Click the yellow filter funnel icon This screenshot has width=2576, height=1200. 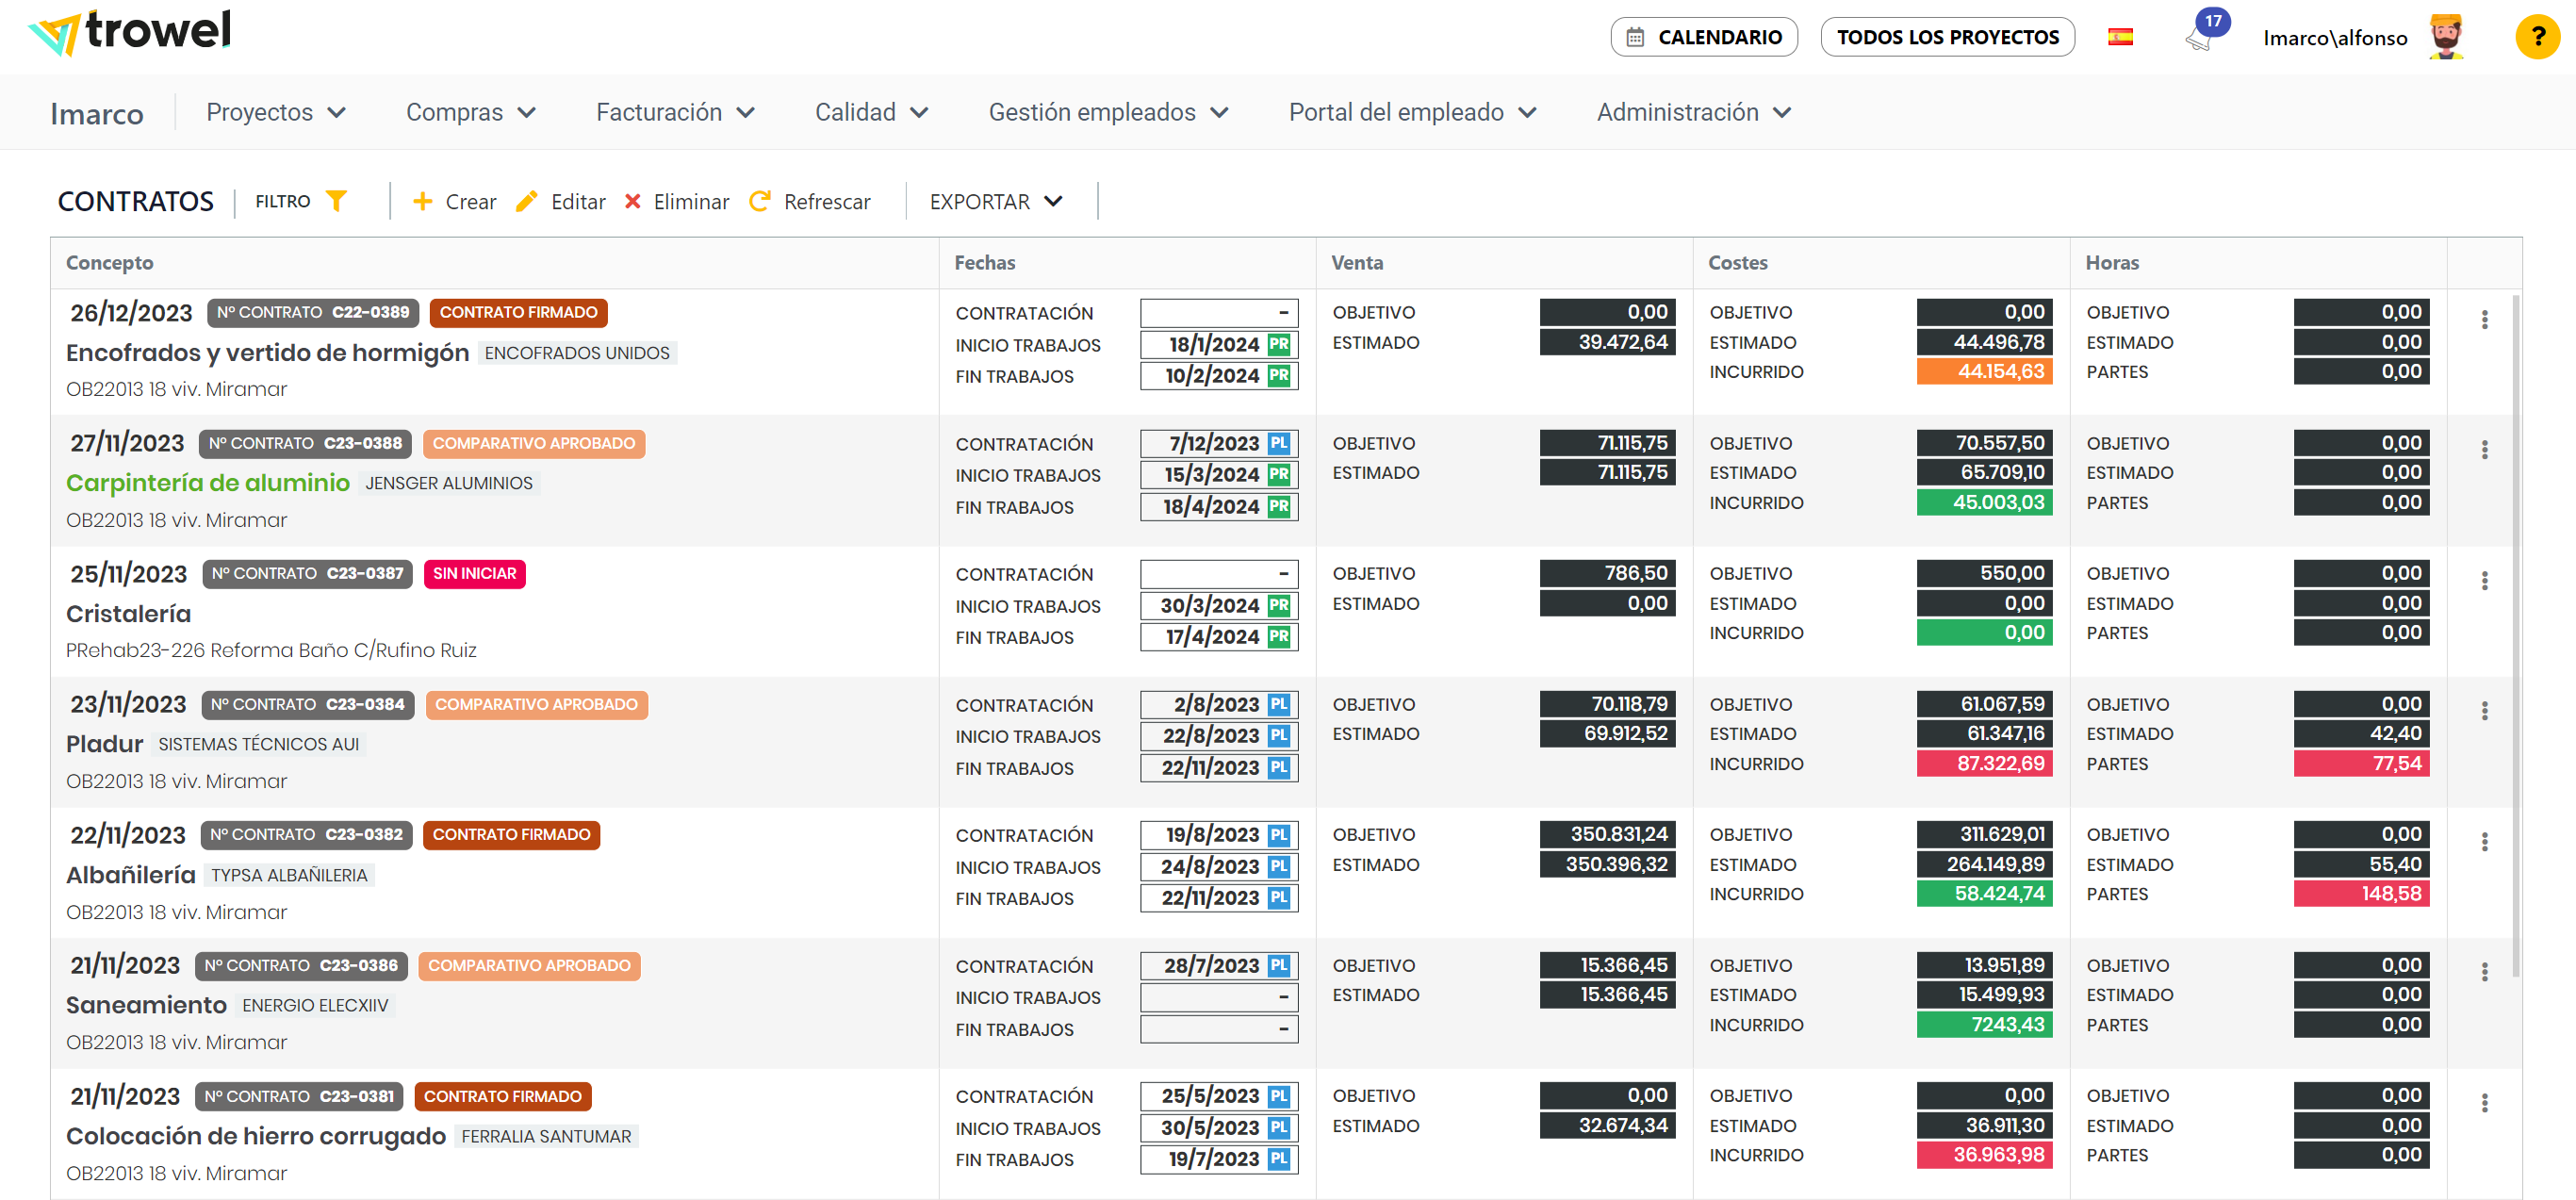(x=337, y=201)
